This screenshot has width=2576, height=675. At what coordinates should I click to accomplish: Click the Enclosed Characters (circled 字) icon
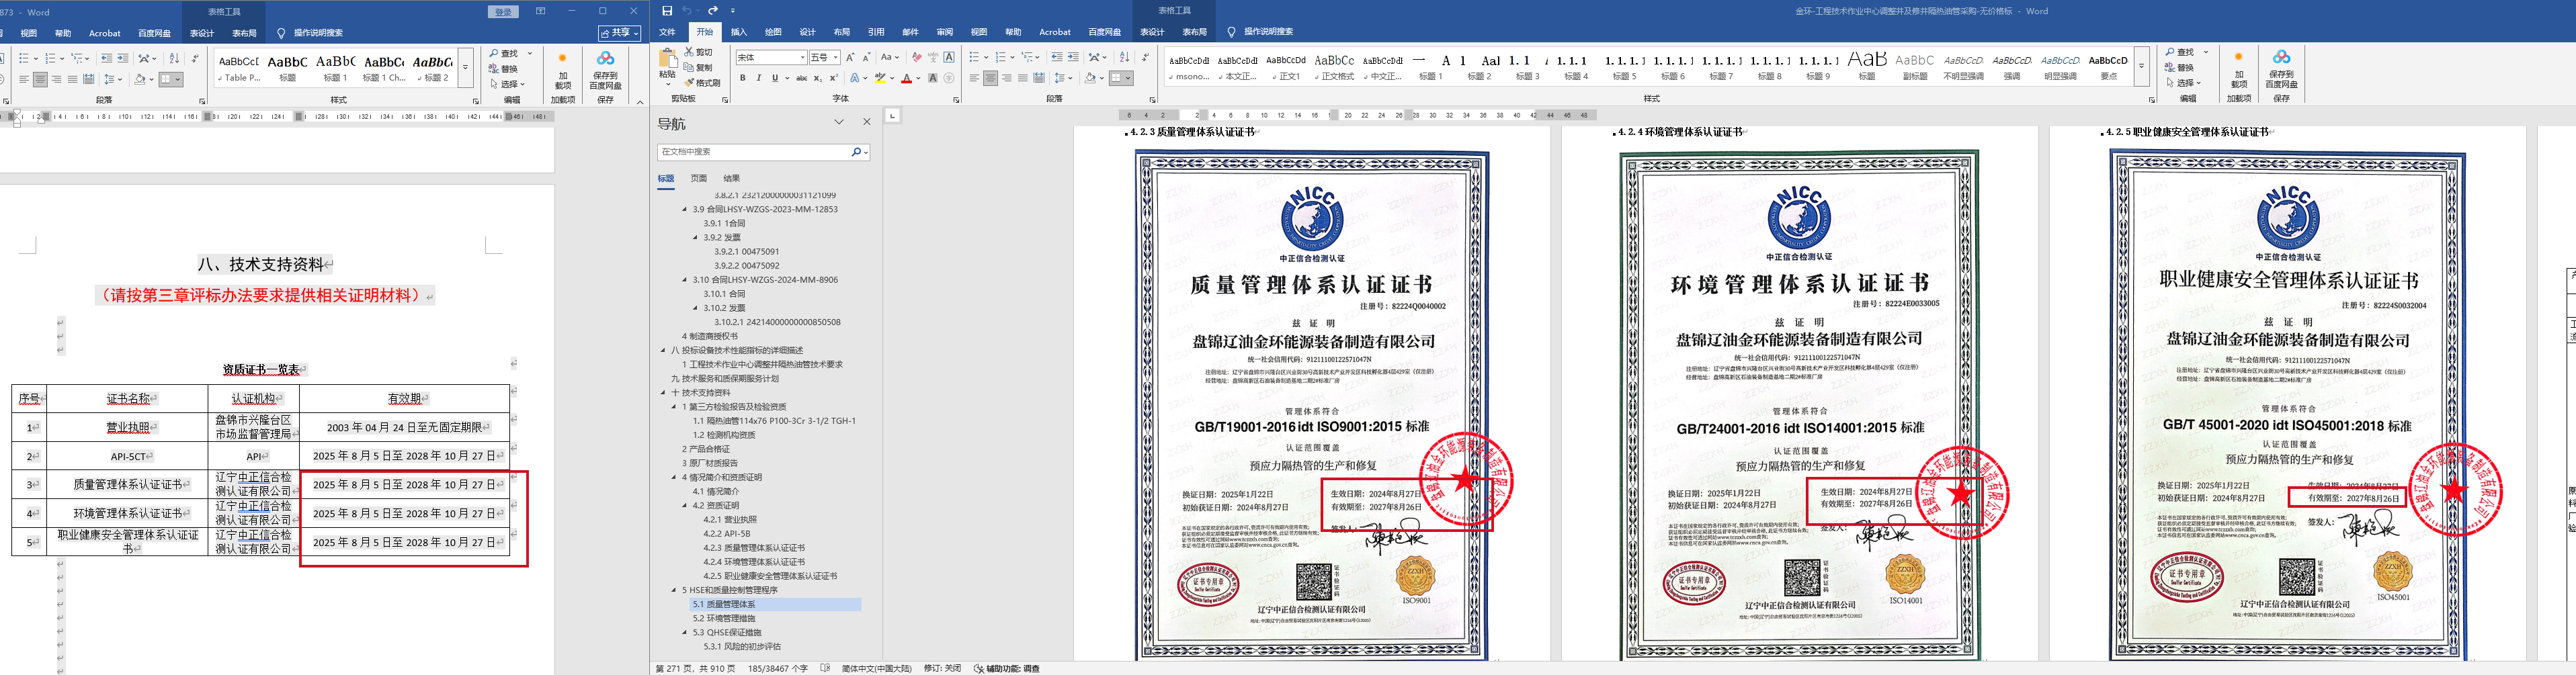949,78
